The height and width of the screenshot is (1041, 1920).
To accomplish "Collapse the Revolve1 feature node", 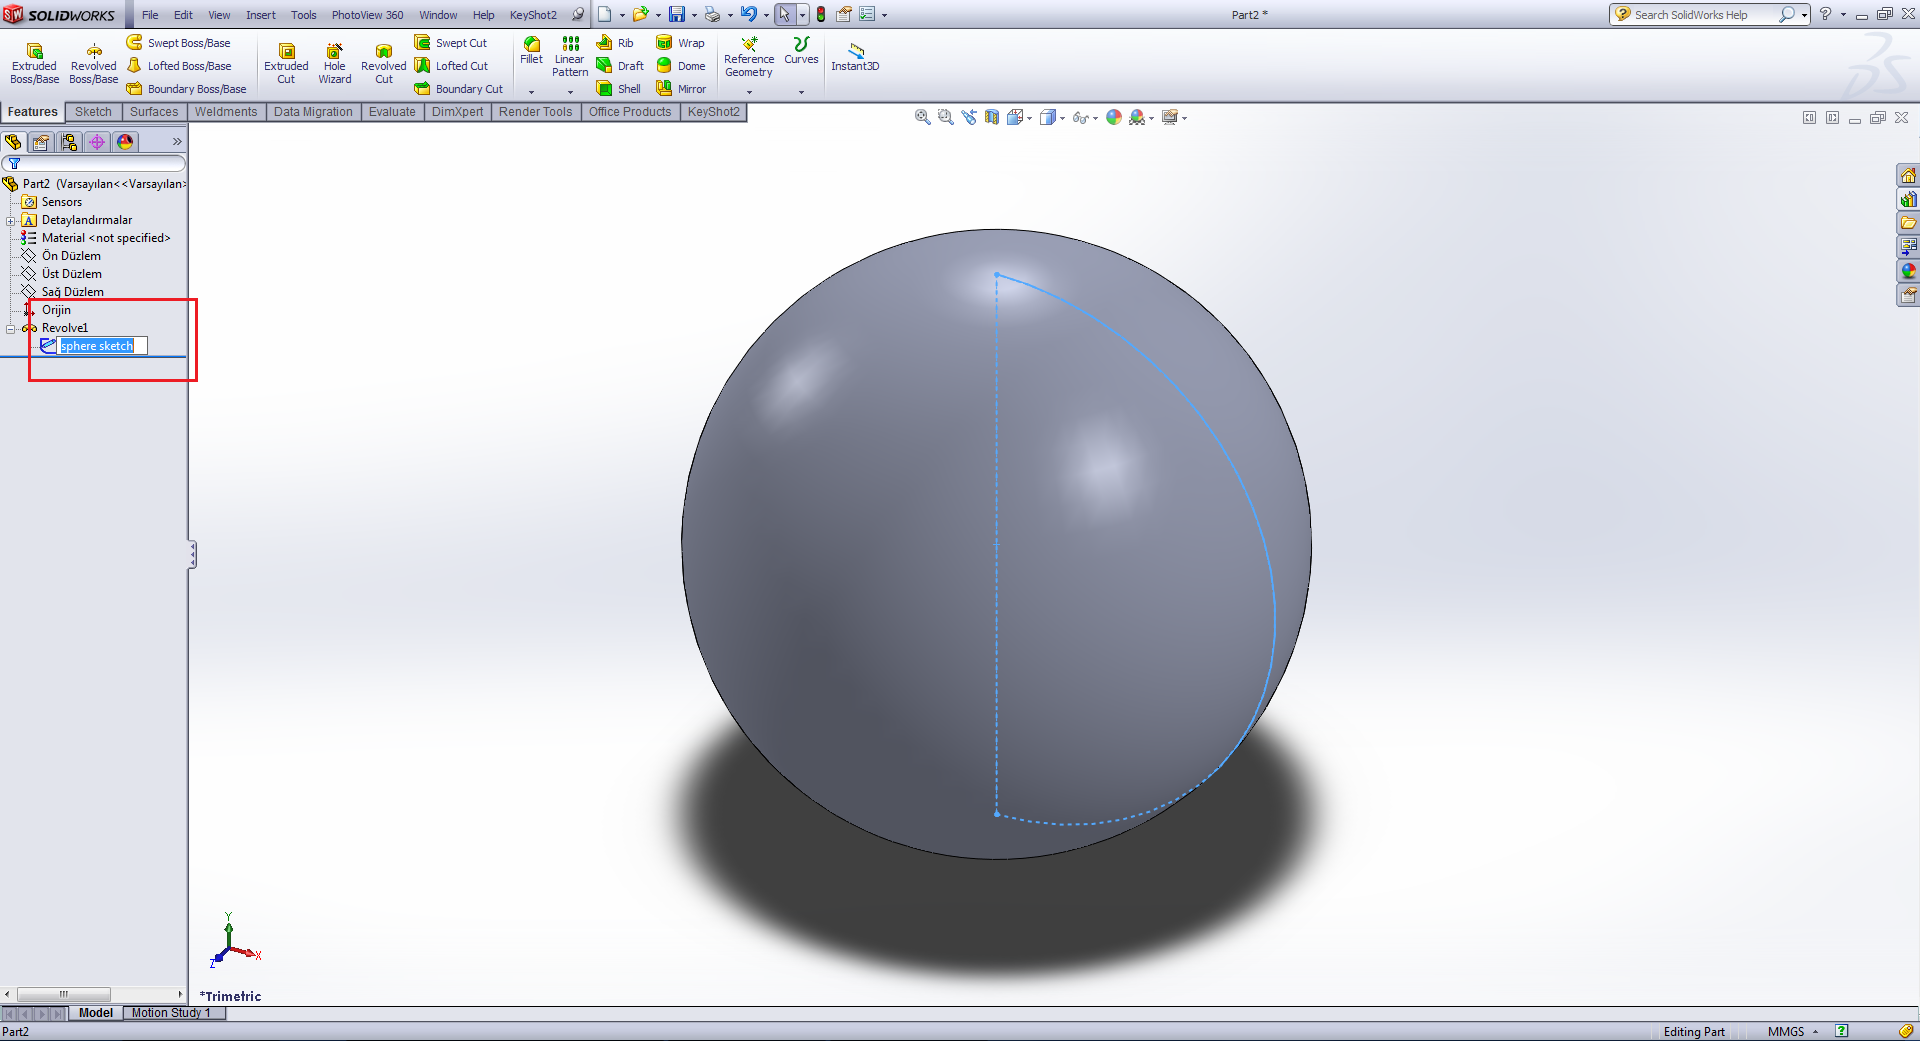I will tap(11, 329).
